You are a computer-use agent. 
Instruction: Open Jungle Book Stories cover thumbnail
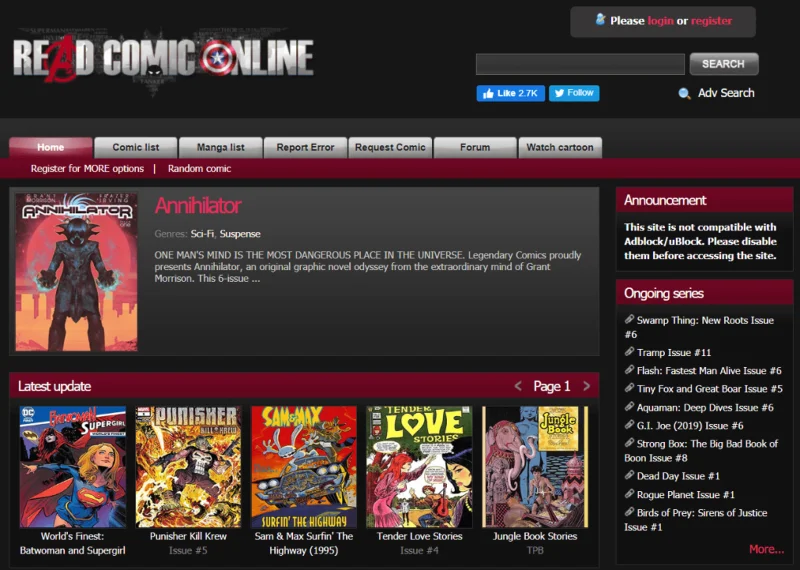[x=535, y=466]
